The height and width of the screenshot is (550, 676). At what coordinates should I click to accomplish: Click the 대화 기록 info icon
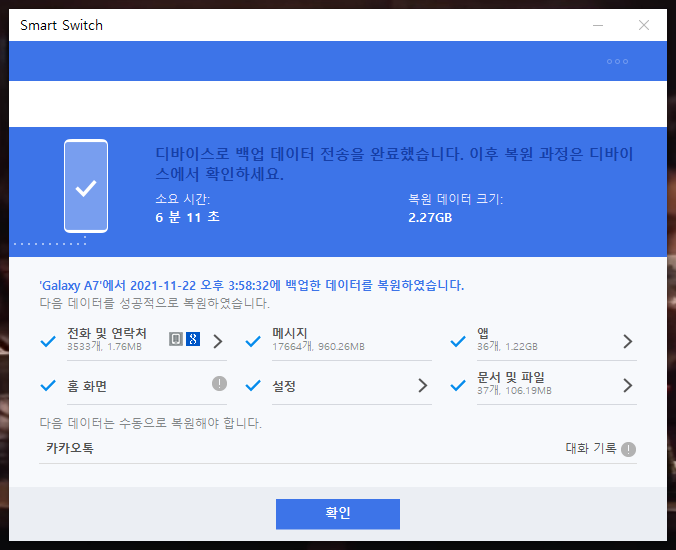628,449
